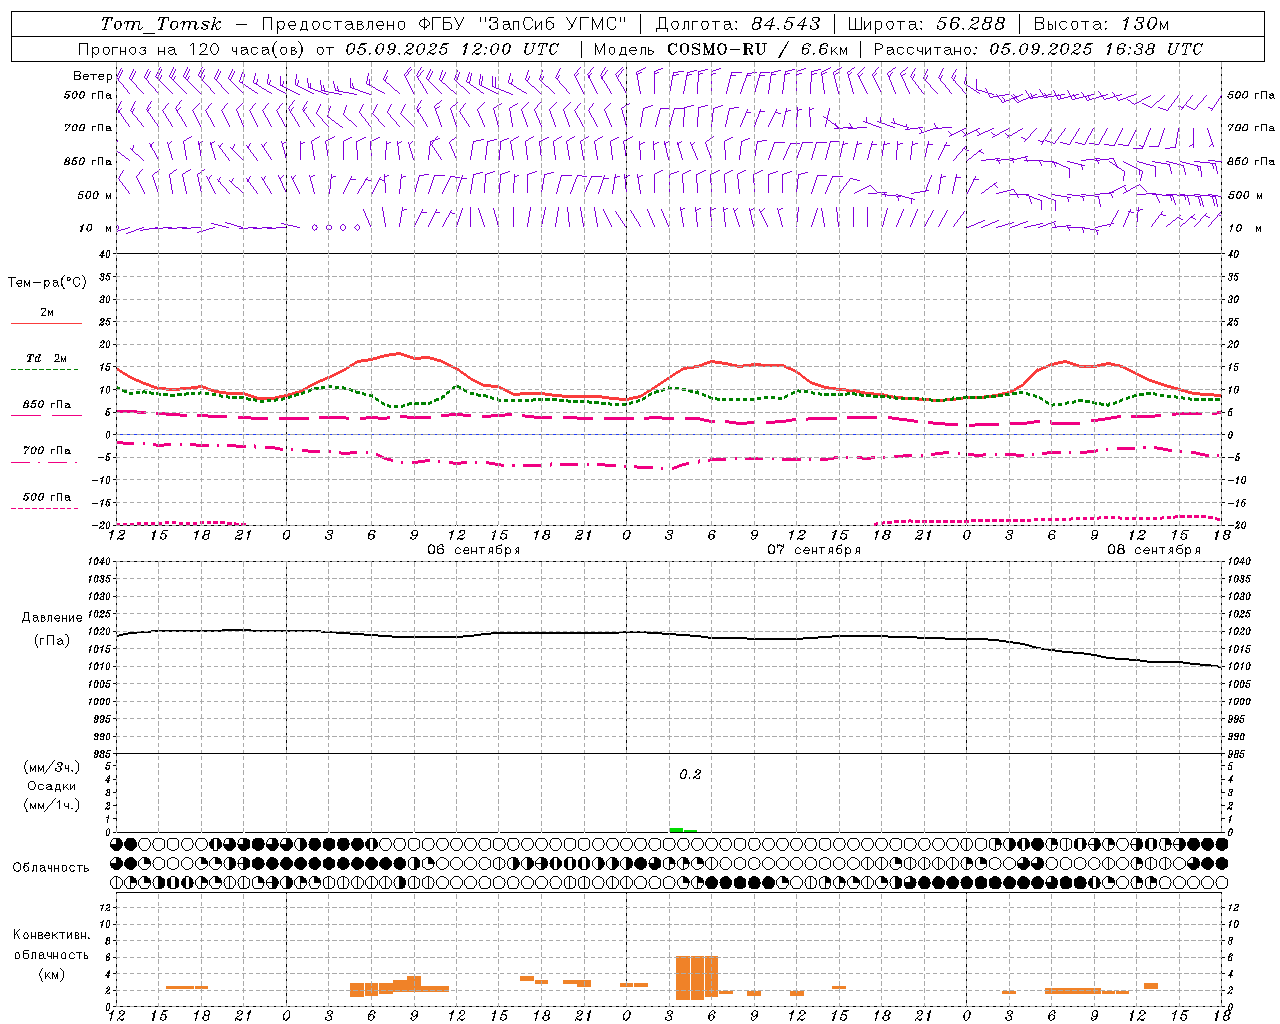Screen dimensions: 1280x1024
Task: Select the (гПа) unit under Давление
Action: [51, 641]
